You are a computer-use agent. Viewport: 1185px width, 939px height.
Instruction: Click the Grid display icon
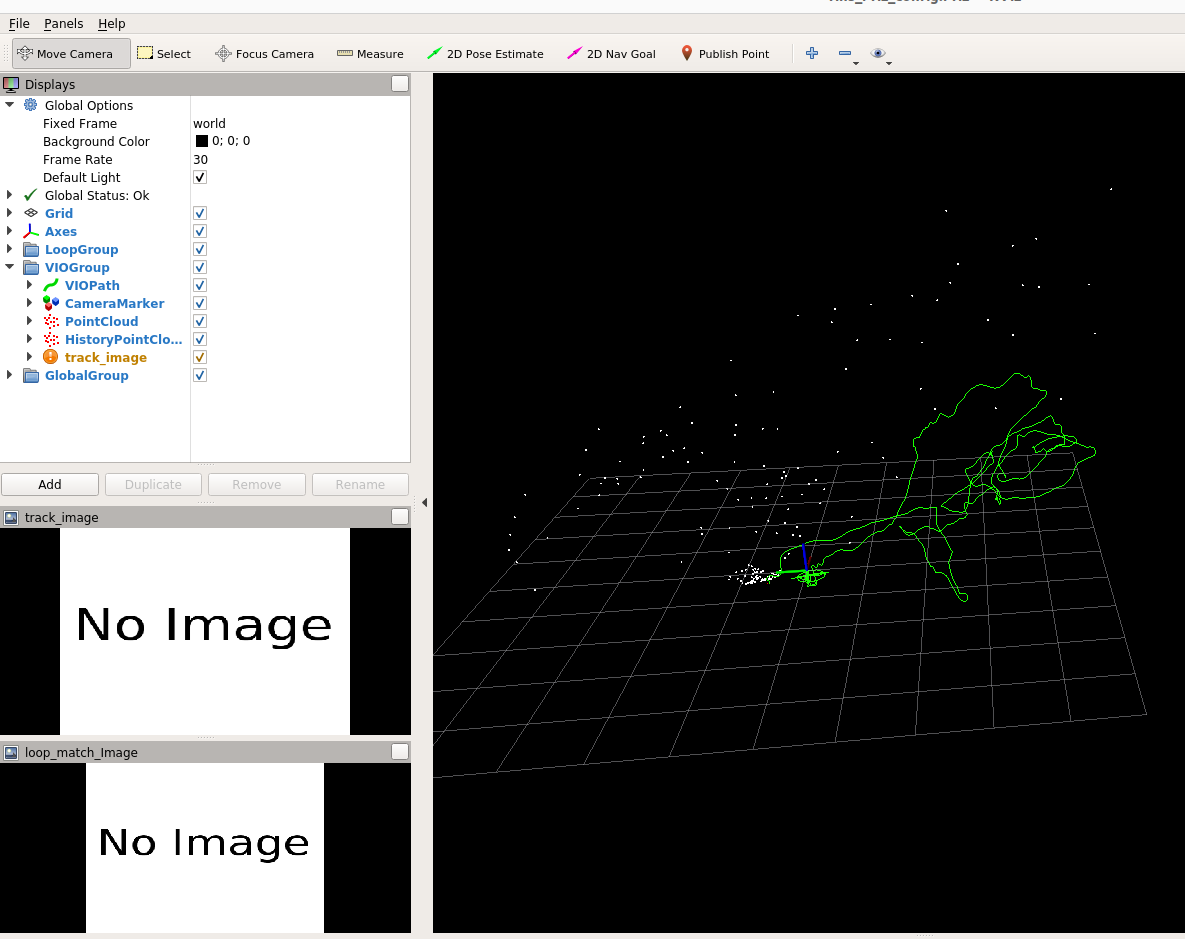click(31, 213)
